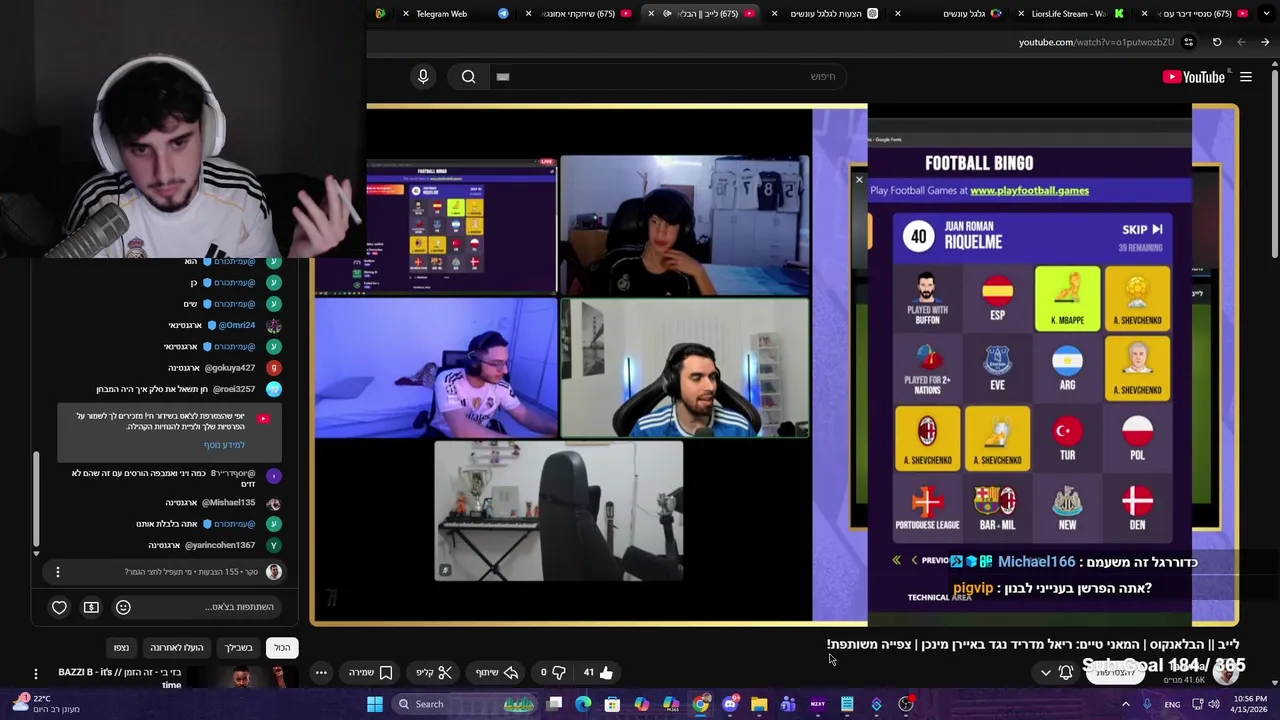Select the הכול filter chip
This screenshot has width=1280, height=720.
282,648
